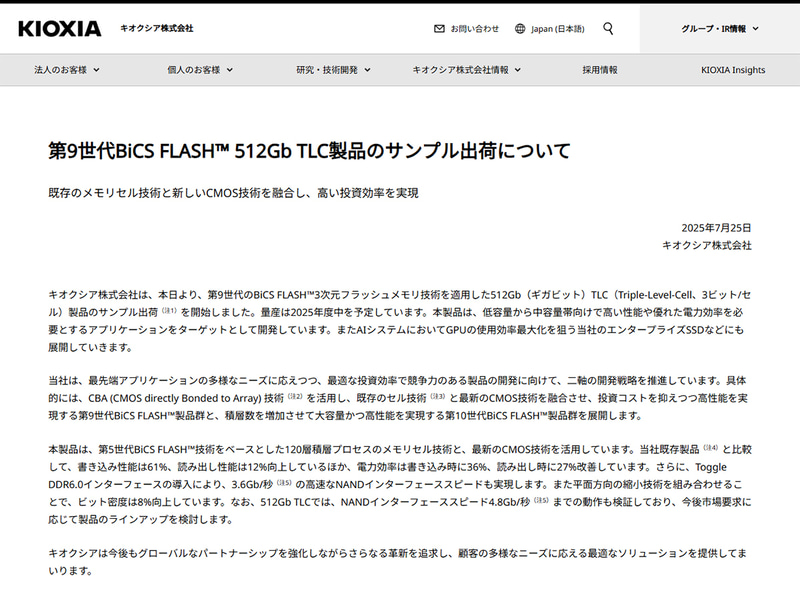This screenshot has width=800, height=600.
Task: Click paragraph starting 当社は、最先端アプリケーション
Action: [398, 398]
